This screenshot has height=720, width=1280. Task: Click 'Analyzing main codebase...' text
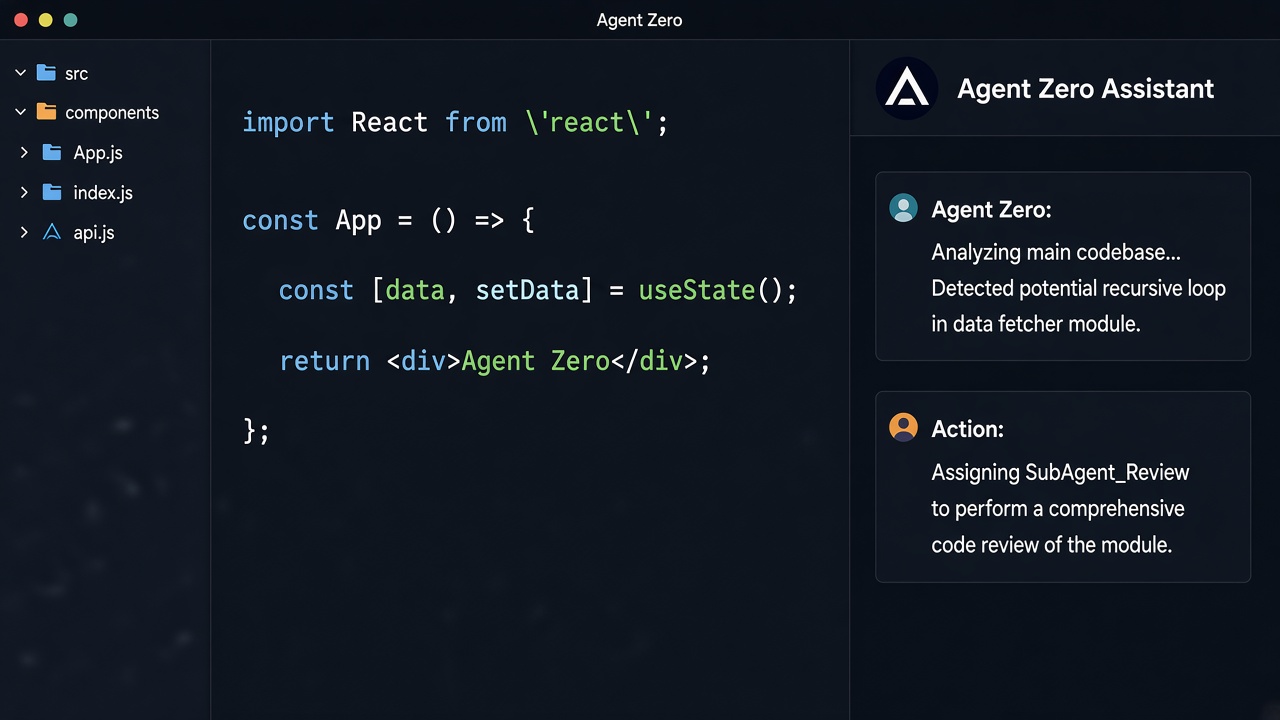click(1056, 253)
